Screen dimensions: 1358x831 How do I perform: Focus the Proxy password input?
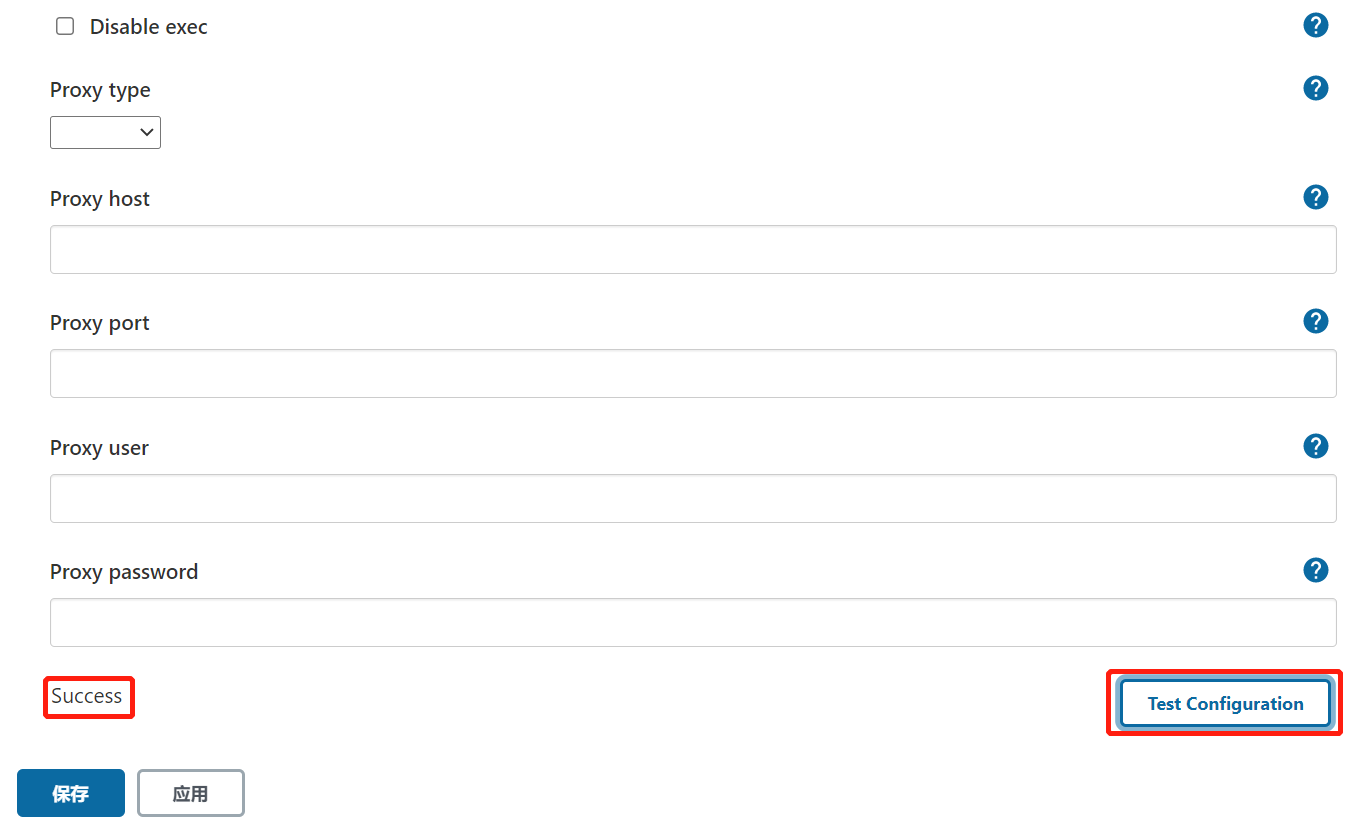(x=693, y=622)
